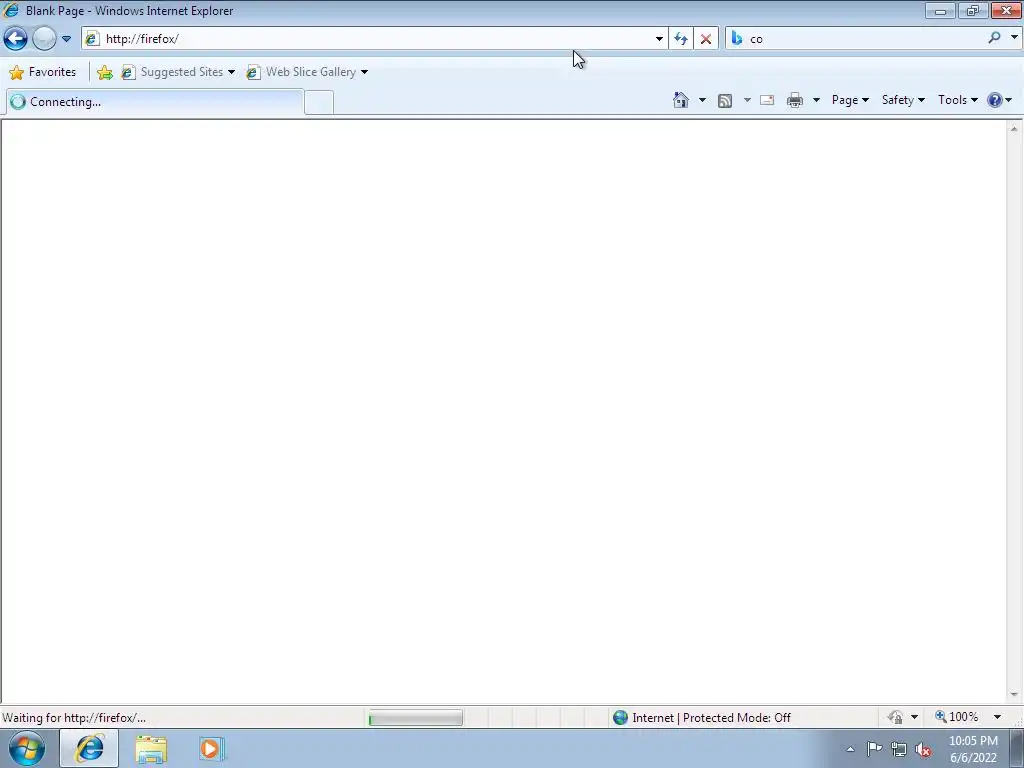
Task: Open the Tools menu
Action: 957,100
